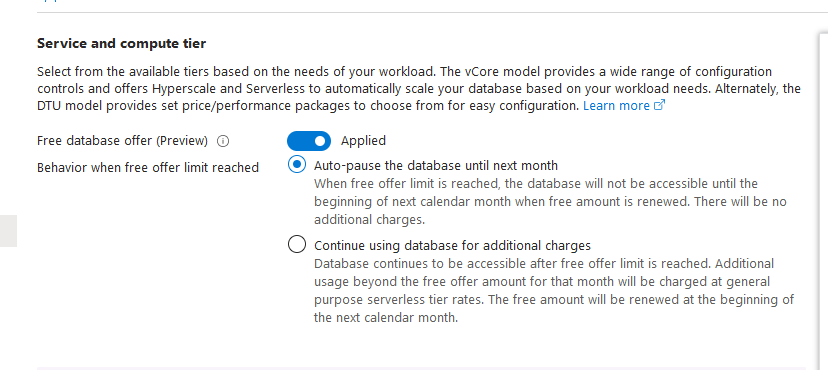Click the Applied toggle status label
Viewport: 828px width, 370px height.
pos(363,141)
